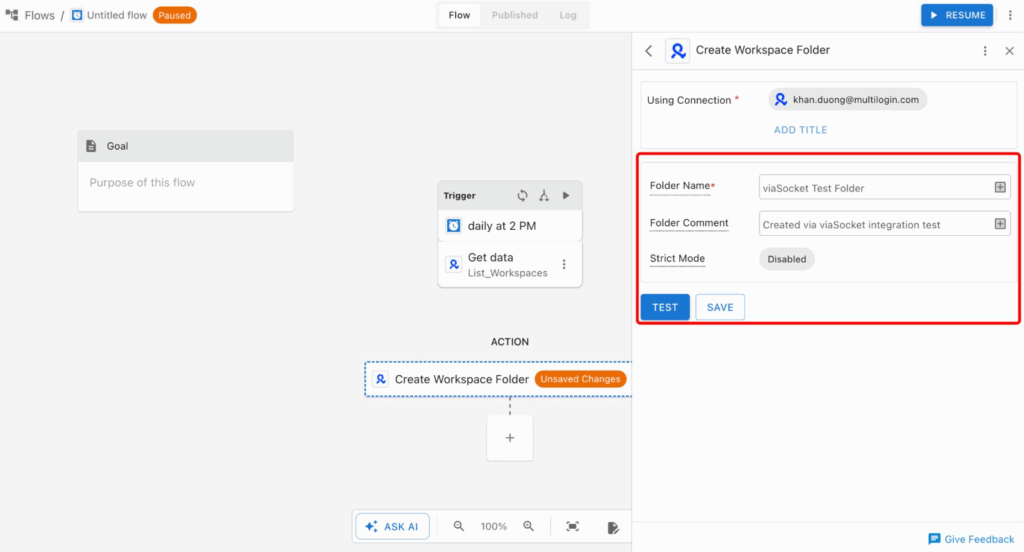Click the Folder Name label
Viewport: 1024px width, 552px height.
pos(680,186)
